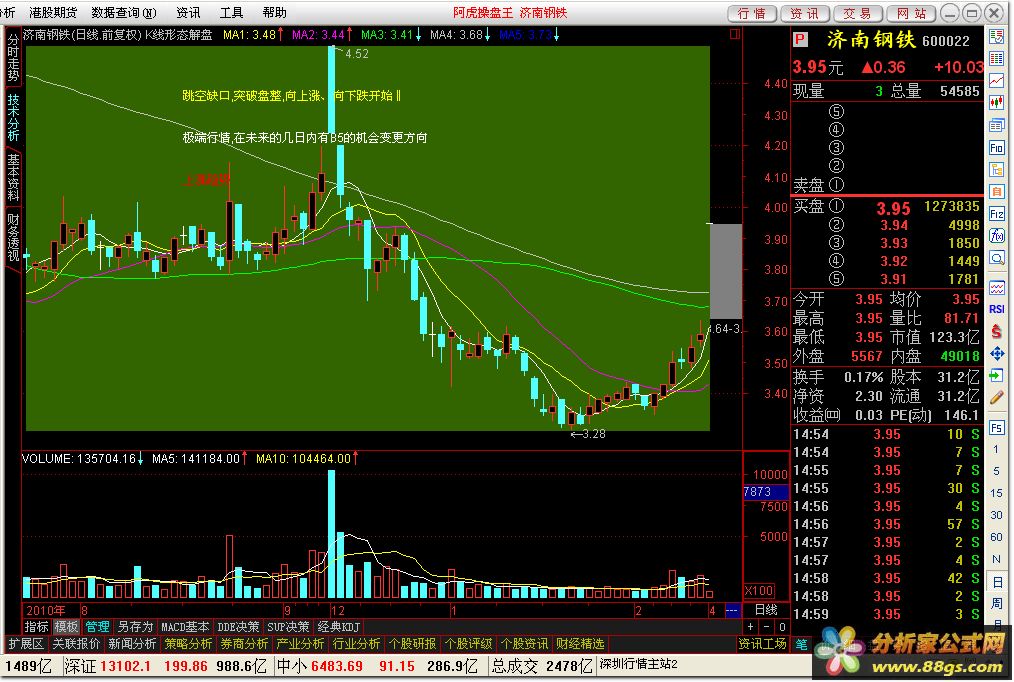Select the 30-minute period button

click(997, 515)
